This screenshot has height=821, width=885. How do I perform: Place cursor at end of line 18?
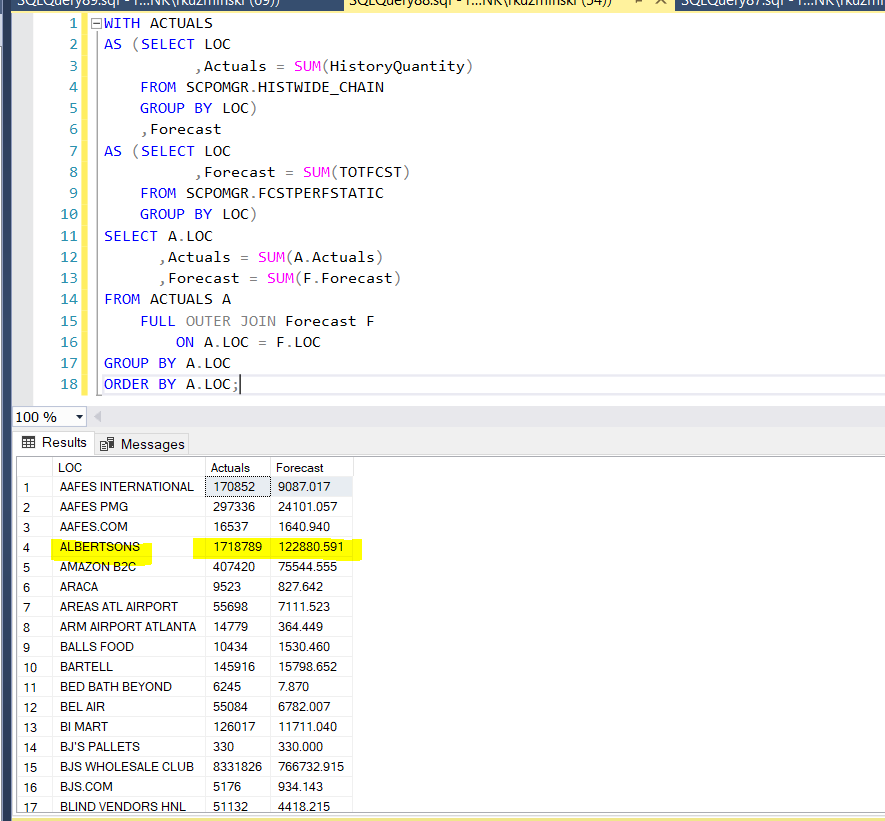point(241,385)
